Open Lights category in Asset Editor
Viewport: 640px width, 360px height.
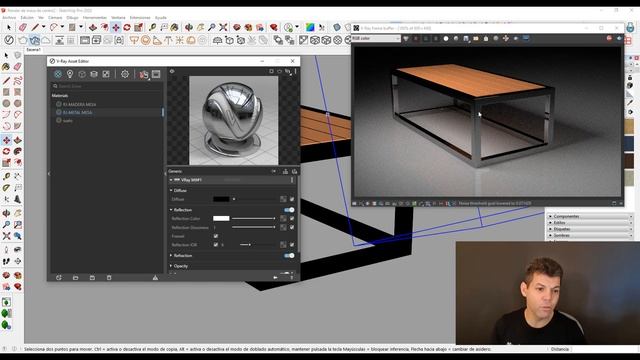pos(70,74)
